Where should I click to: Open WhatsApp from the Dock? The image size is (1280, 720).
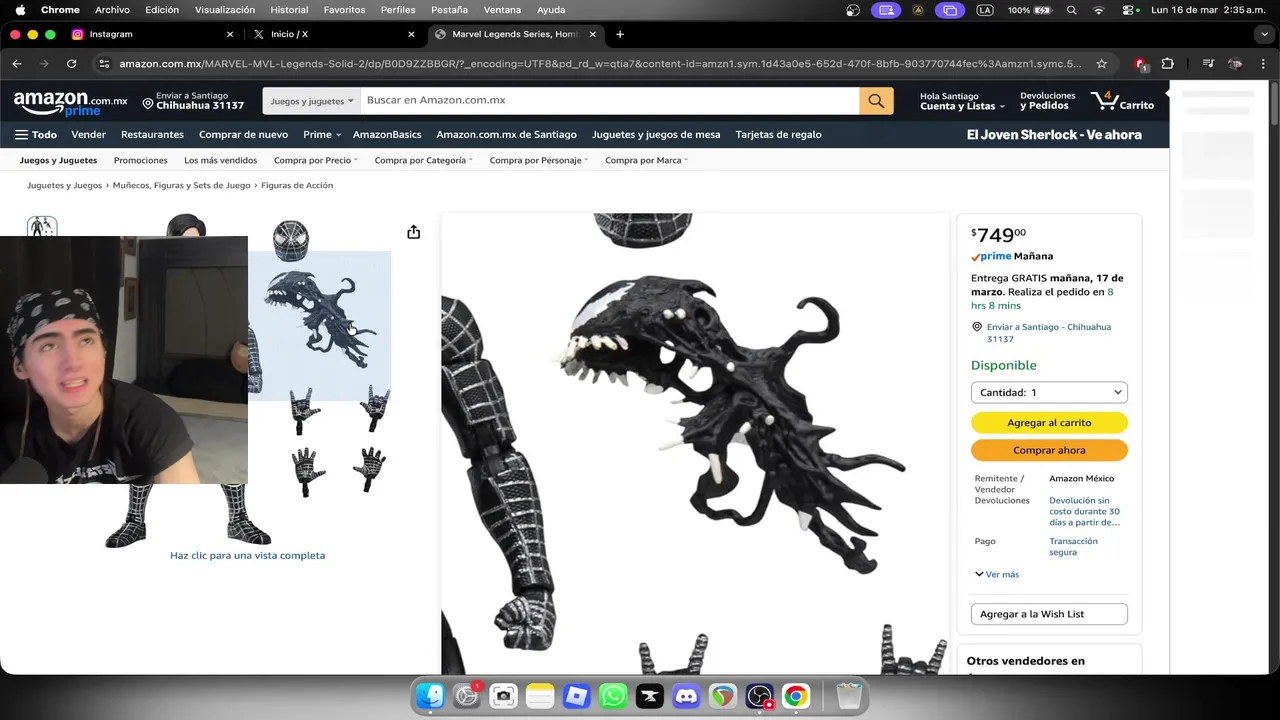613,696
